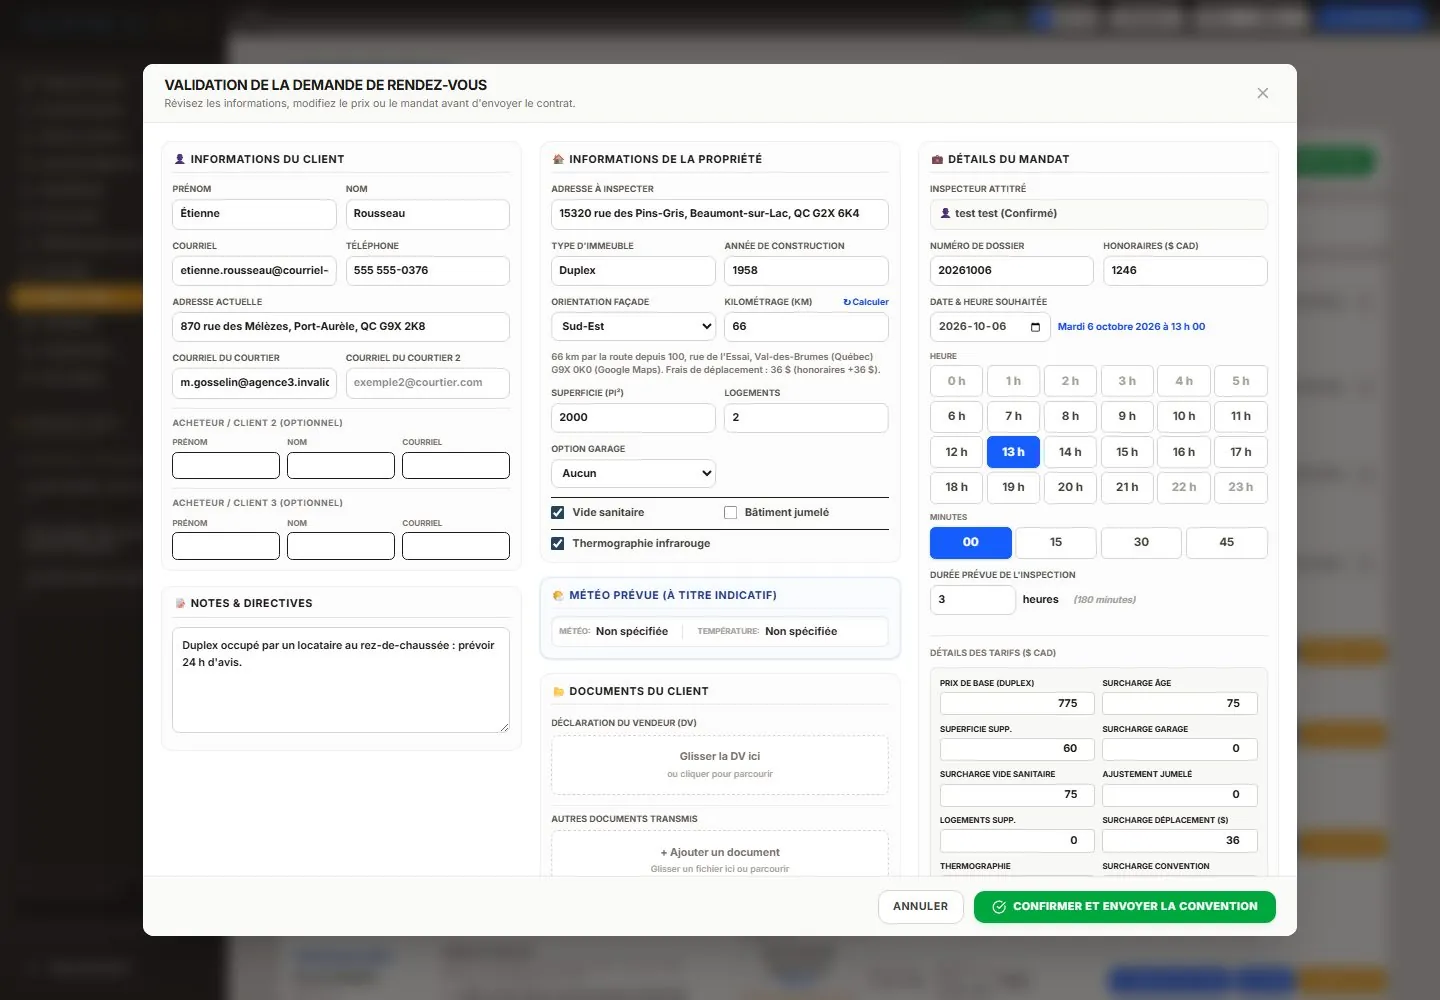Click Annuler button

[x=920, y=907]
